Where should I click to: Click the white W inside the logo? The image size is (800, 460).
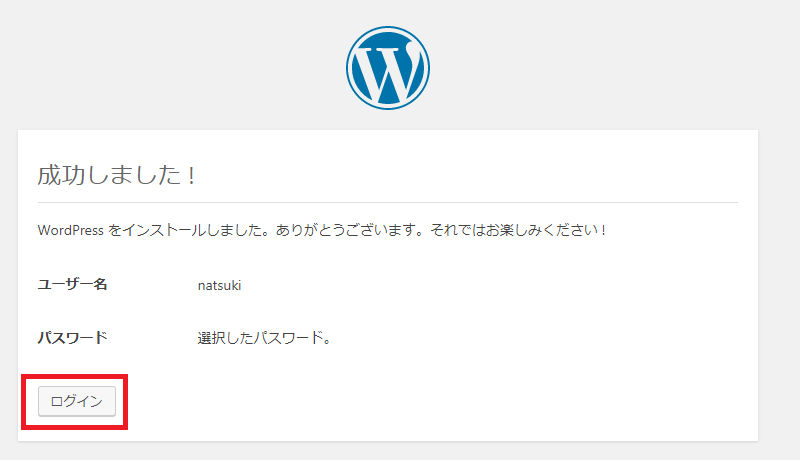[x=389, y=69]
